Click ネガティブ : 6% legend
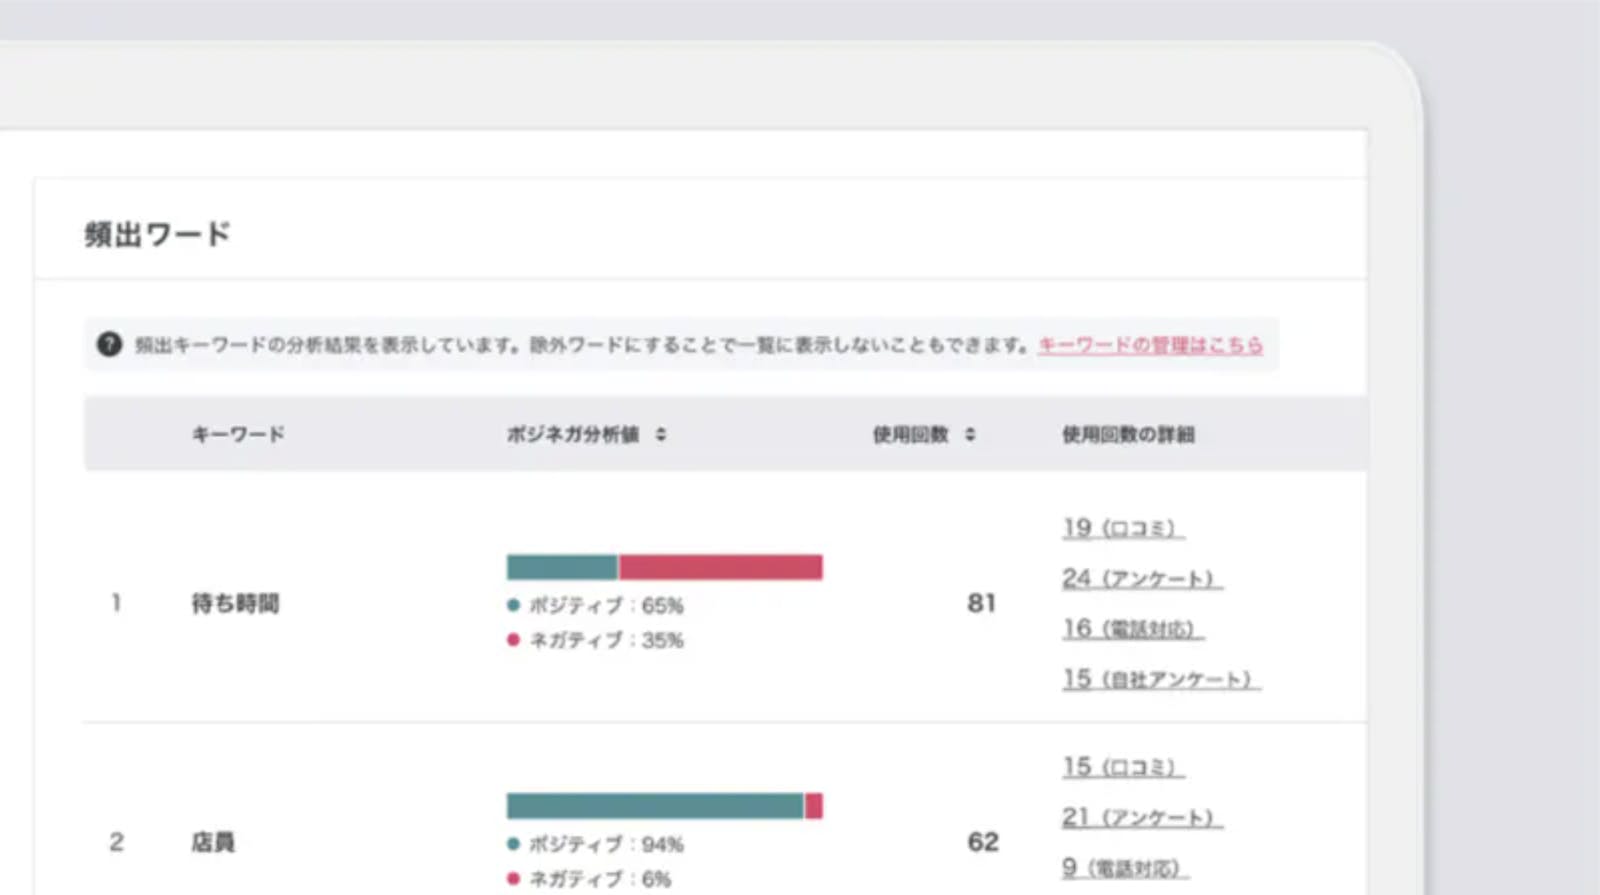1600x895 pixels. (x=589, y=879)
